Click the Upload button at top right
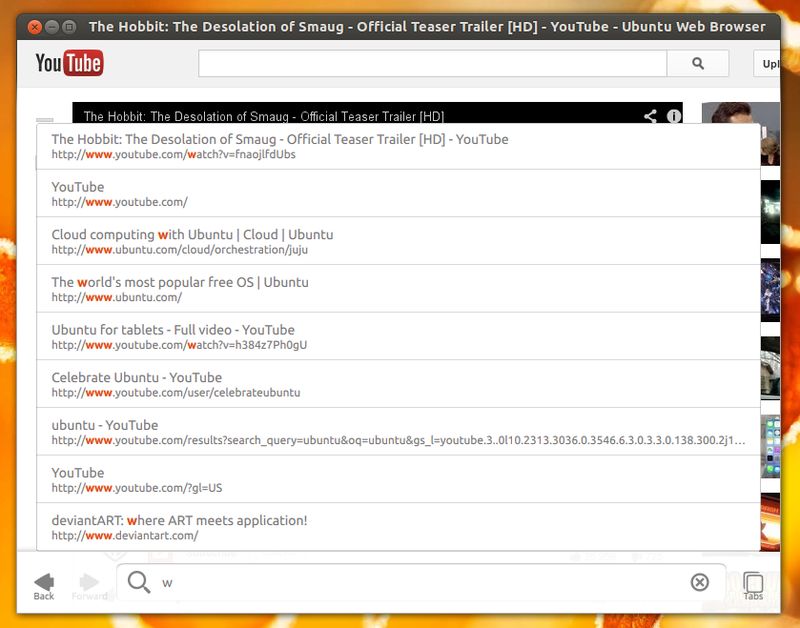The width and height of the screenshot is (800, 628). pyautogui.click(x=767, y=63)
